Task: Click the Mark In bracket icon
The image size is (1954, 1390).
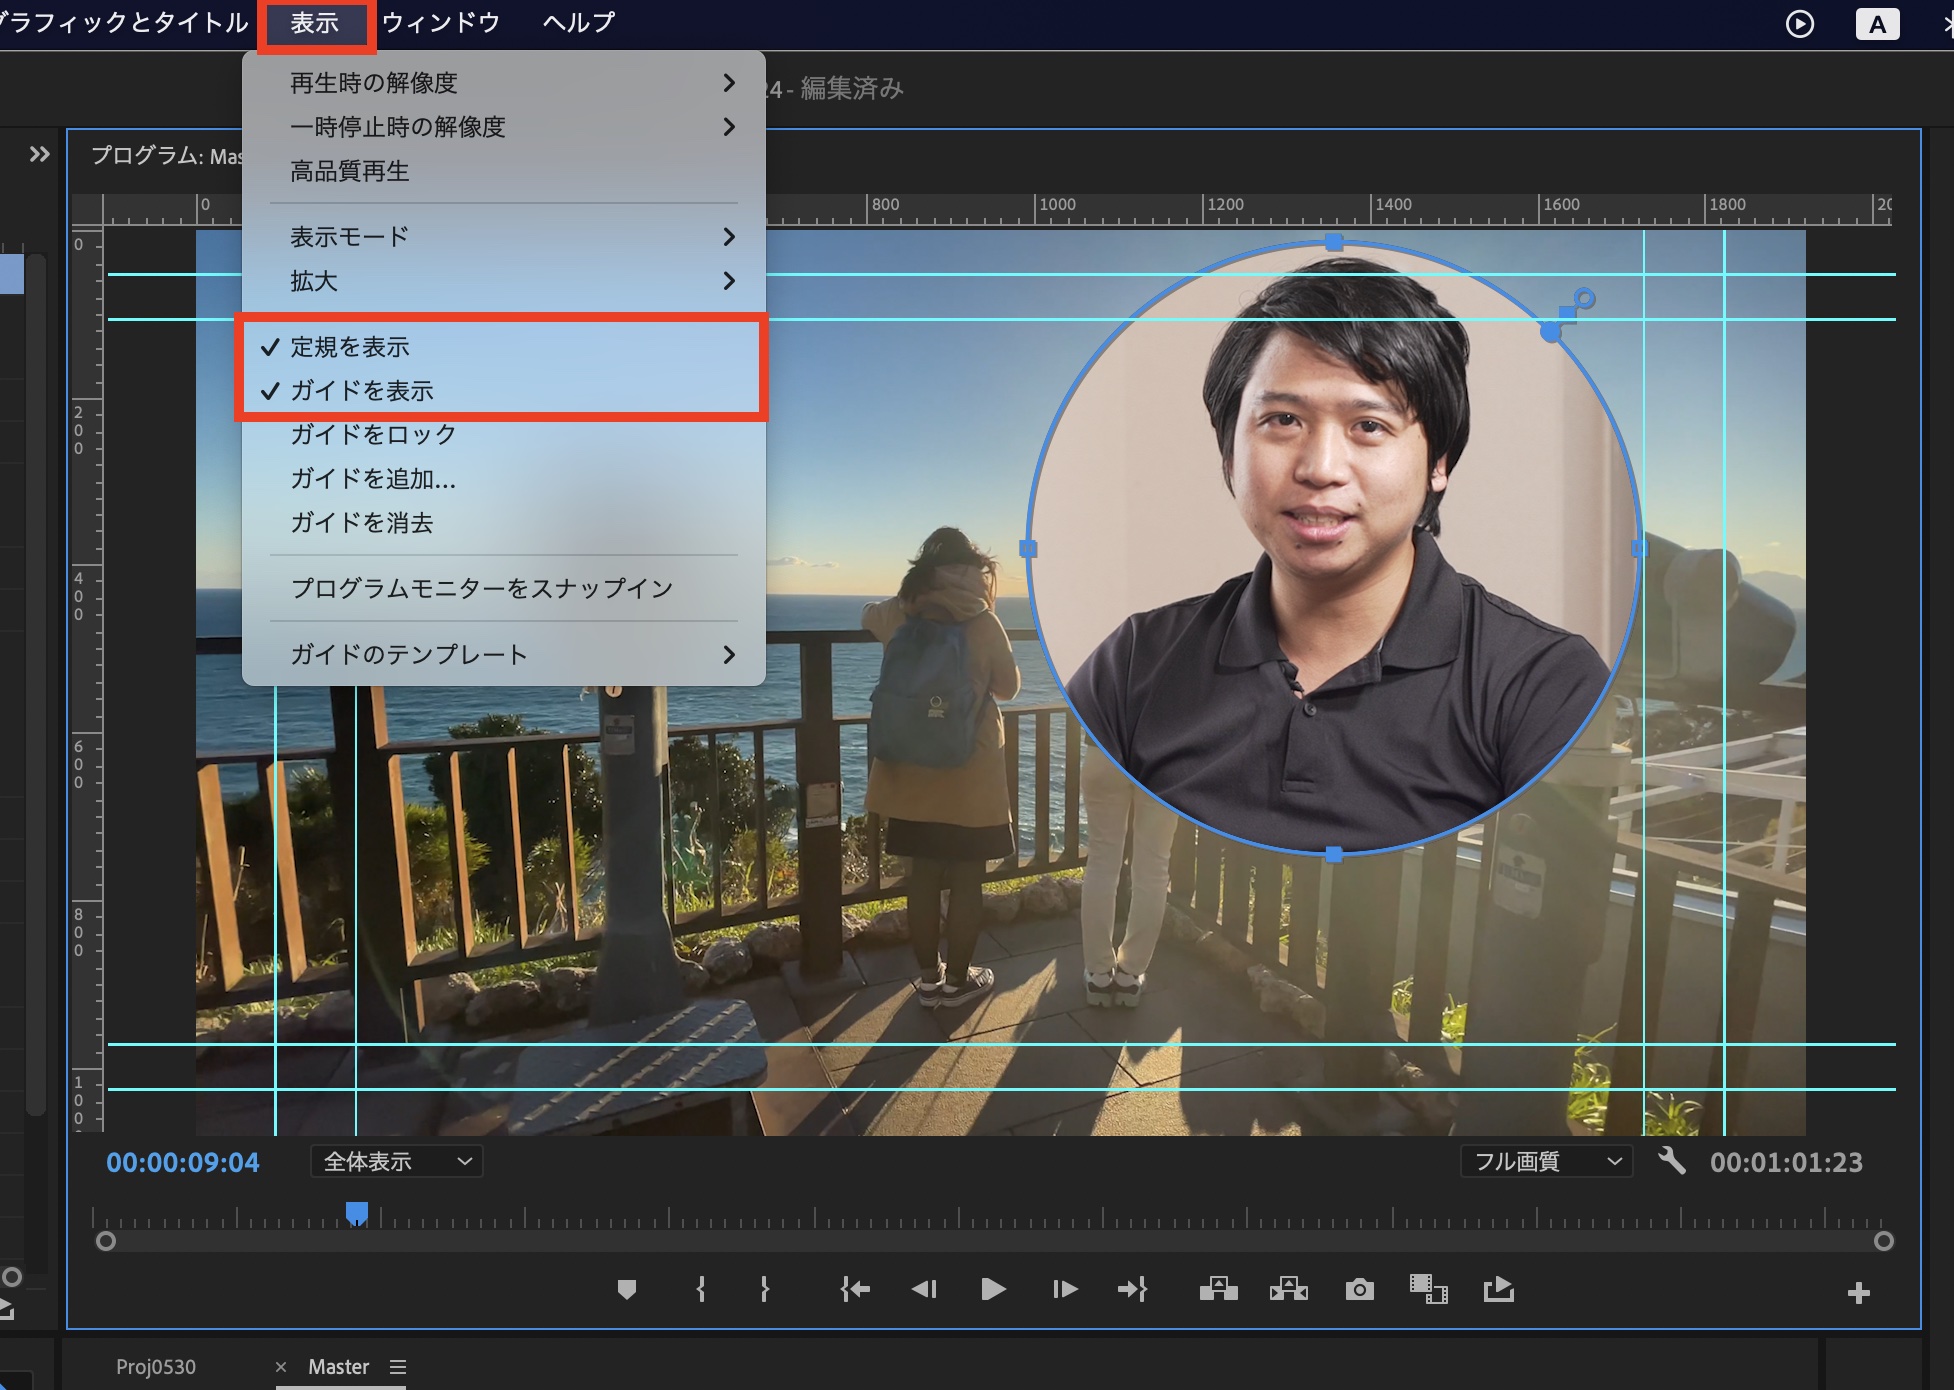Action: tap(701, 1290)
